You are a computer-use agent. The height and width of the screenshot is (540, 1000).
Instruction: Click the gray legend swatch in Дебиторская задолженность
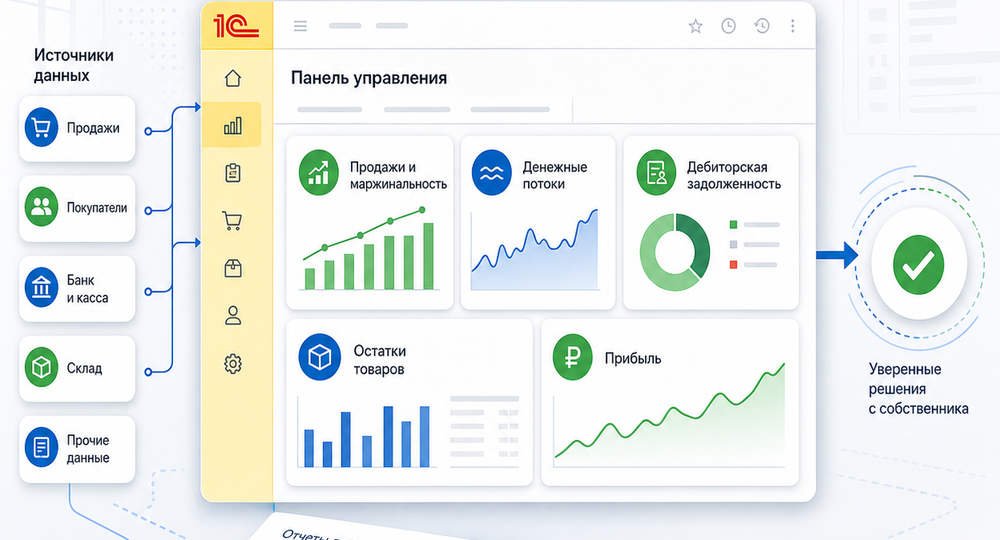pos(733,244)
